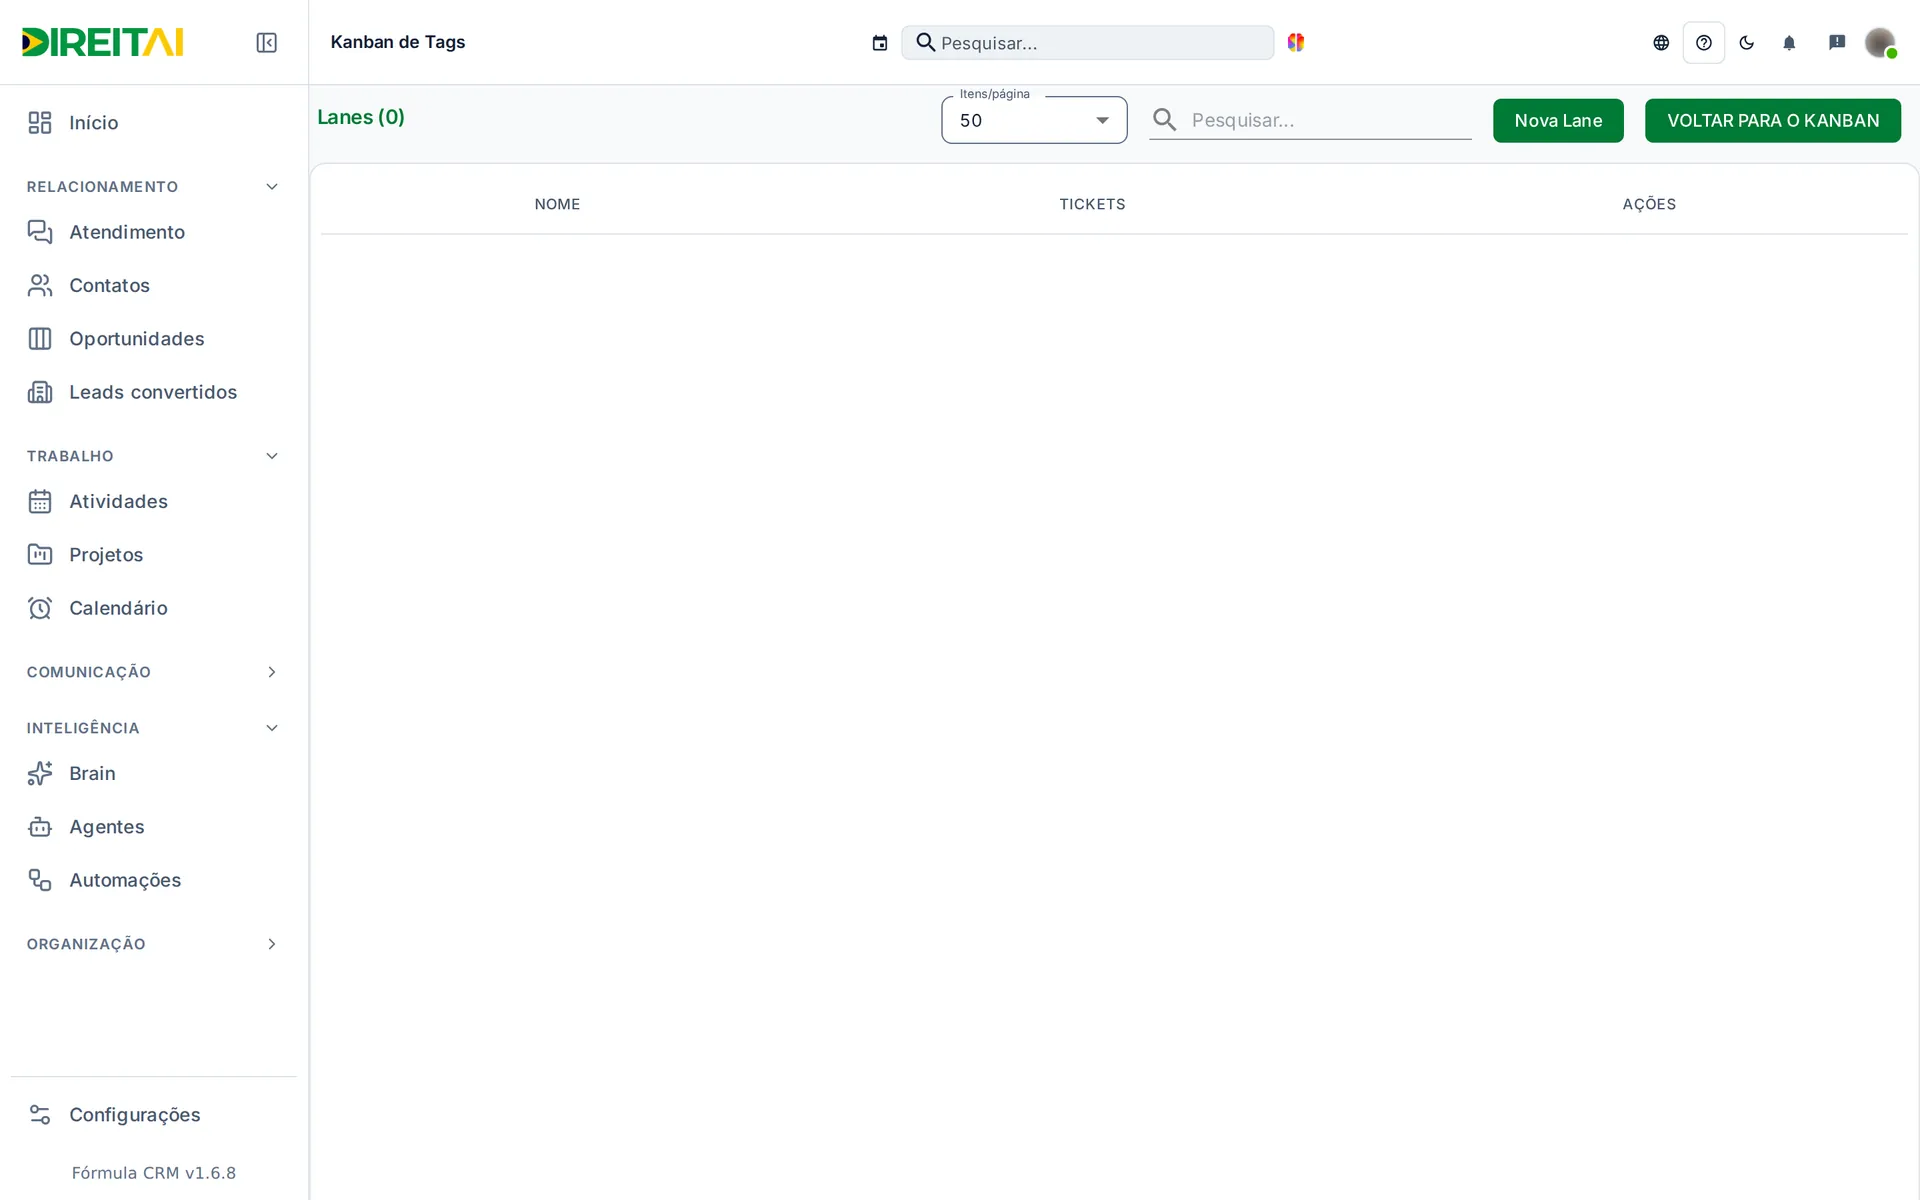
Task: Open Oportunidades page
Action: (154, 339)
